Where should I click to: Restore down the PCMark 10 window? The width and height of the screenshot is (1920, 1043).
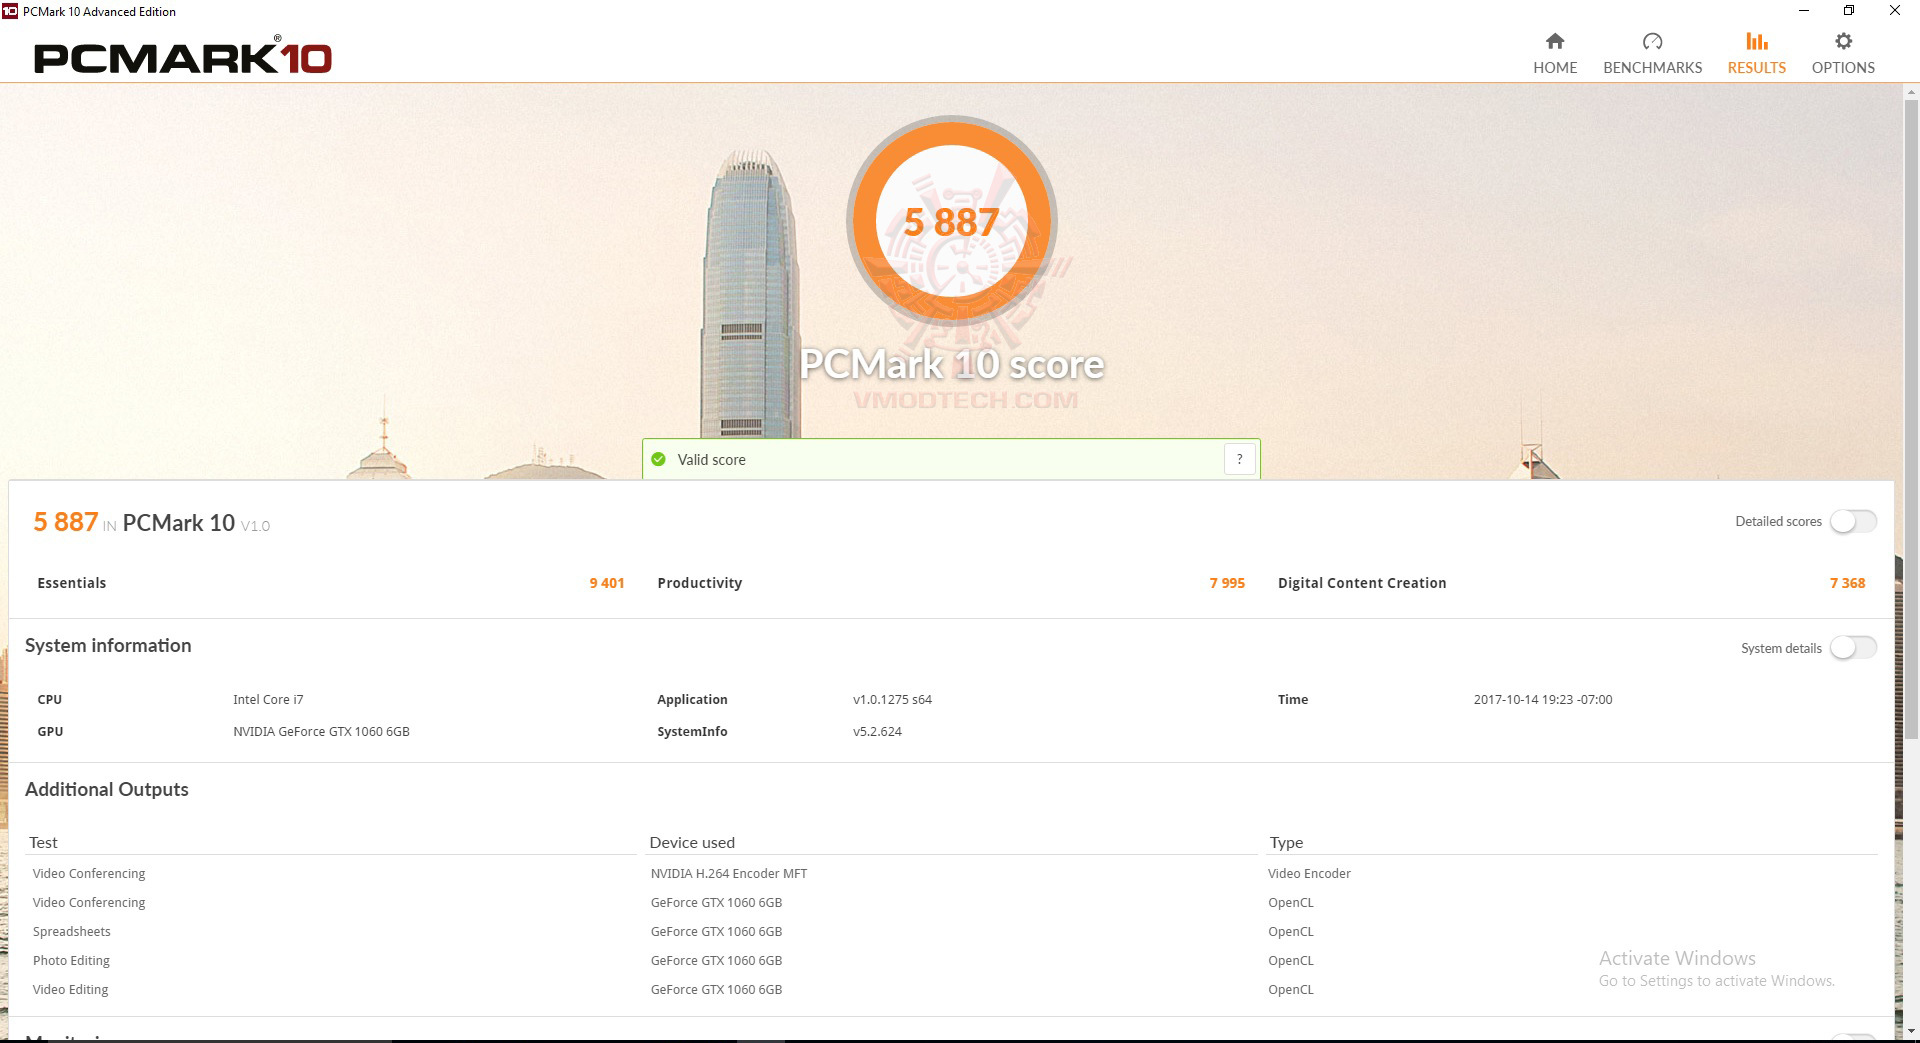click(1849, 11)
